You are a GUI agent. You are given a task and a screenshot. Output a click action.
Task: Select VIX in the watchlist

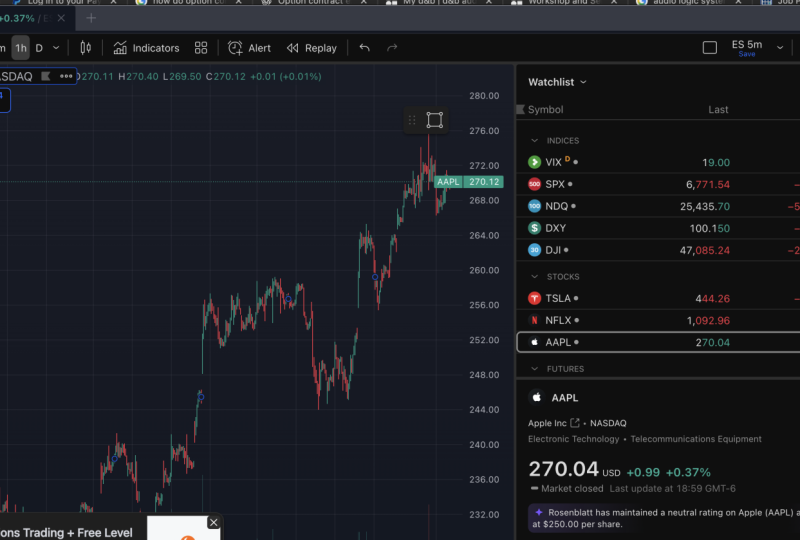pos(658,162)
